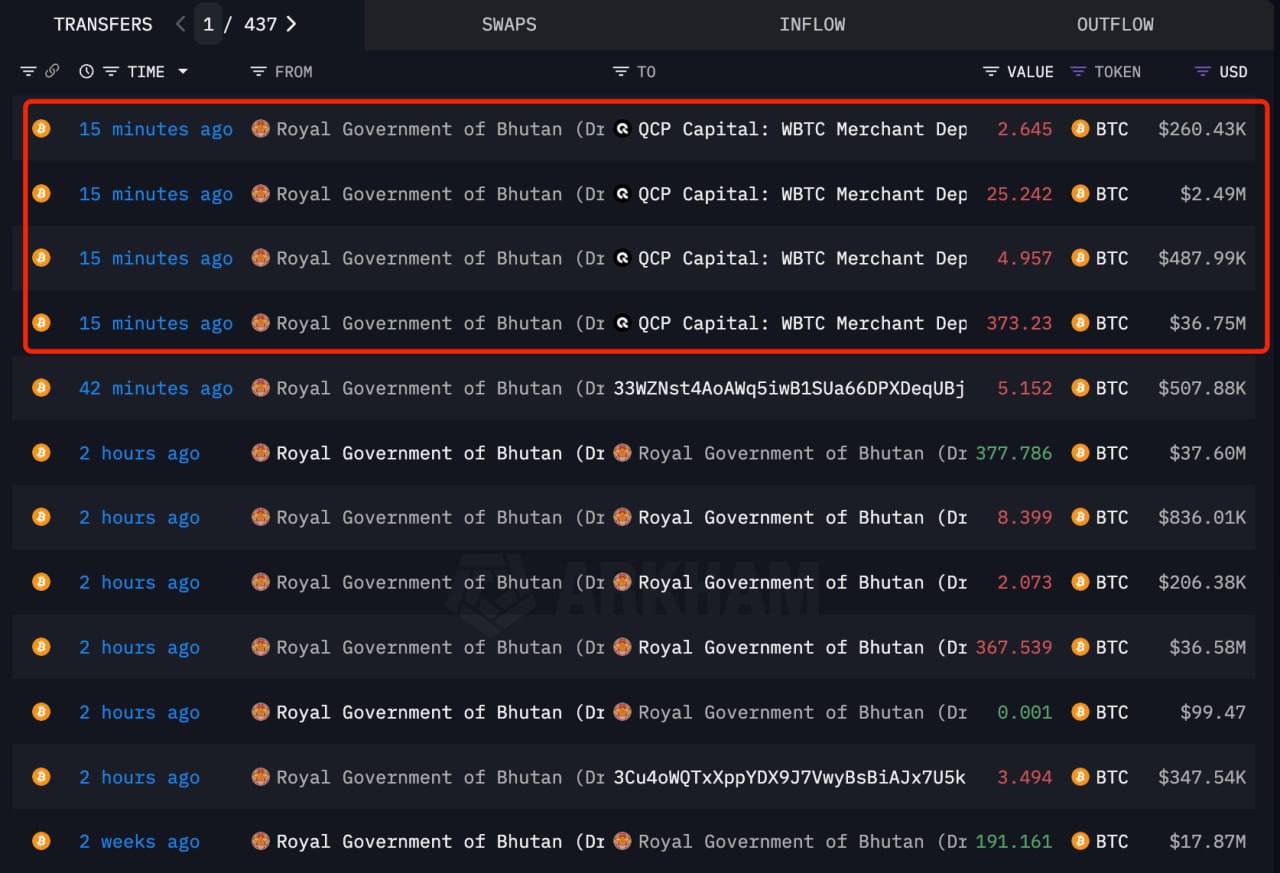The width and height of the screenshot is (1280, 873).
Task: Open Bhutan sender on 4.957 BTC row
Action: pos(441,258)
